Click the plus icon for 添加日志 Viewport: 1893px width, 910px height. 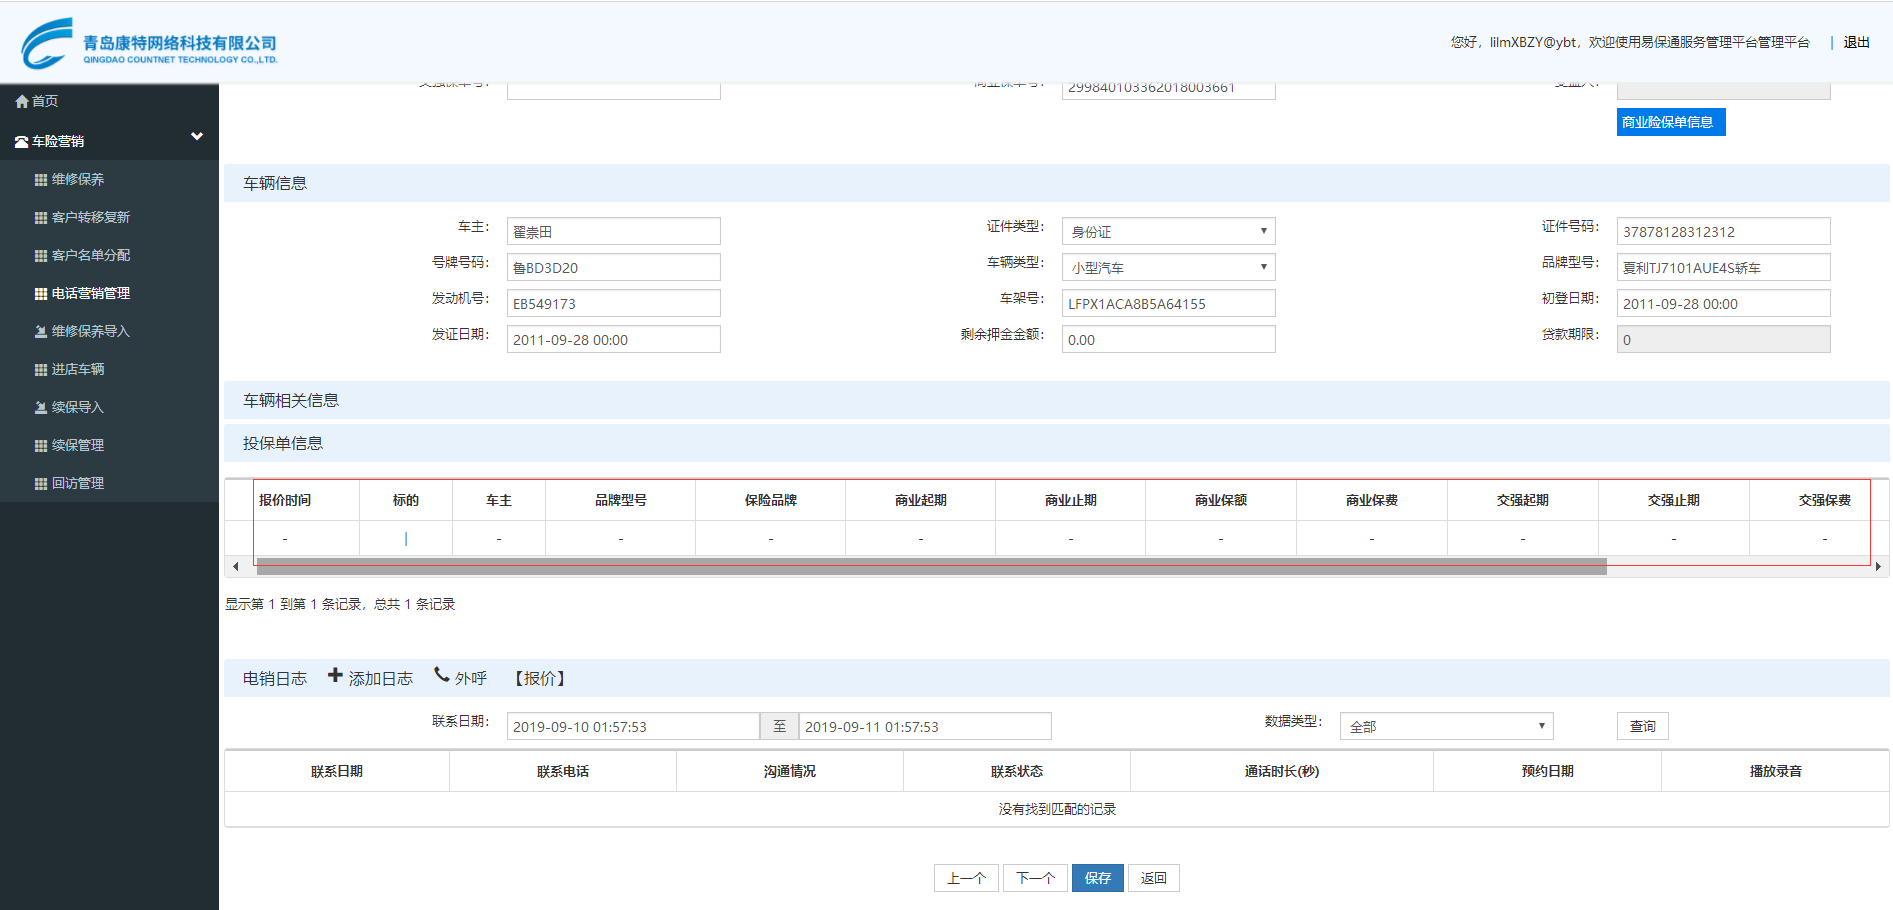tap(336, 676)
